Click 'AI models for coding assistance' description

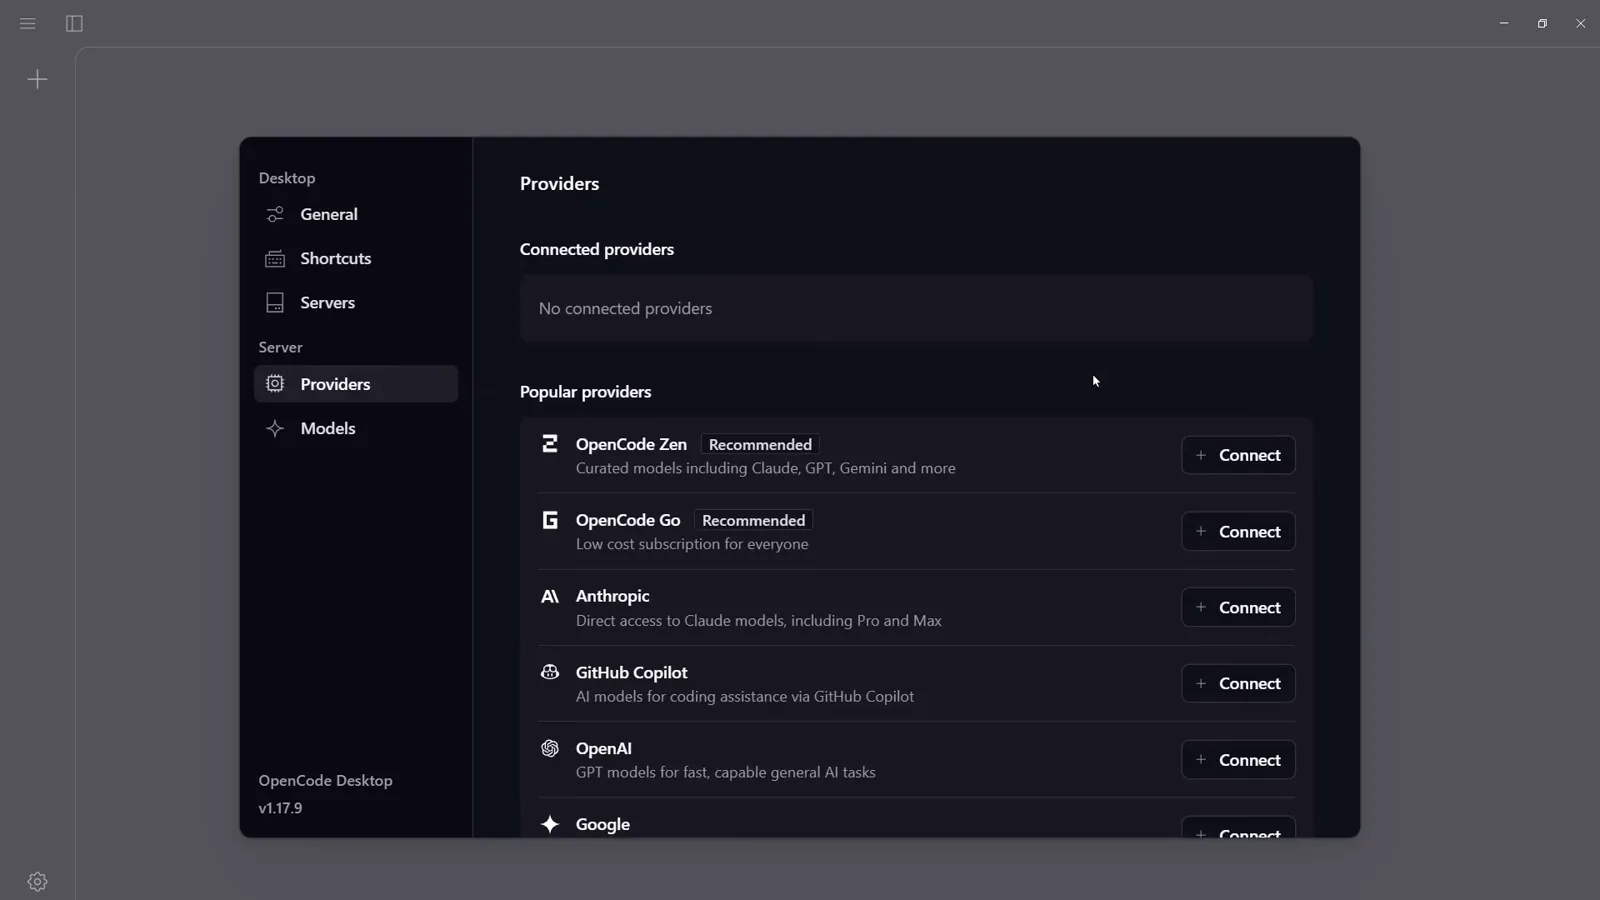pyautogui.click(x=744, y=696)
